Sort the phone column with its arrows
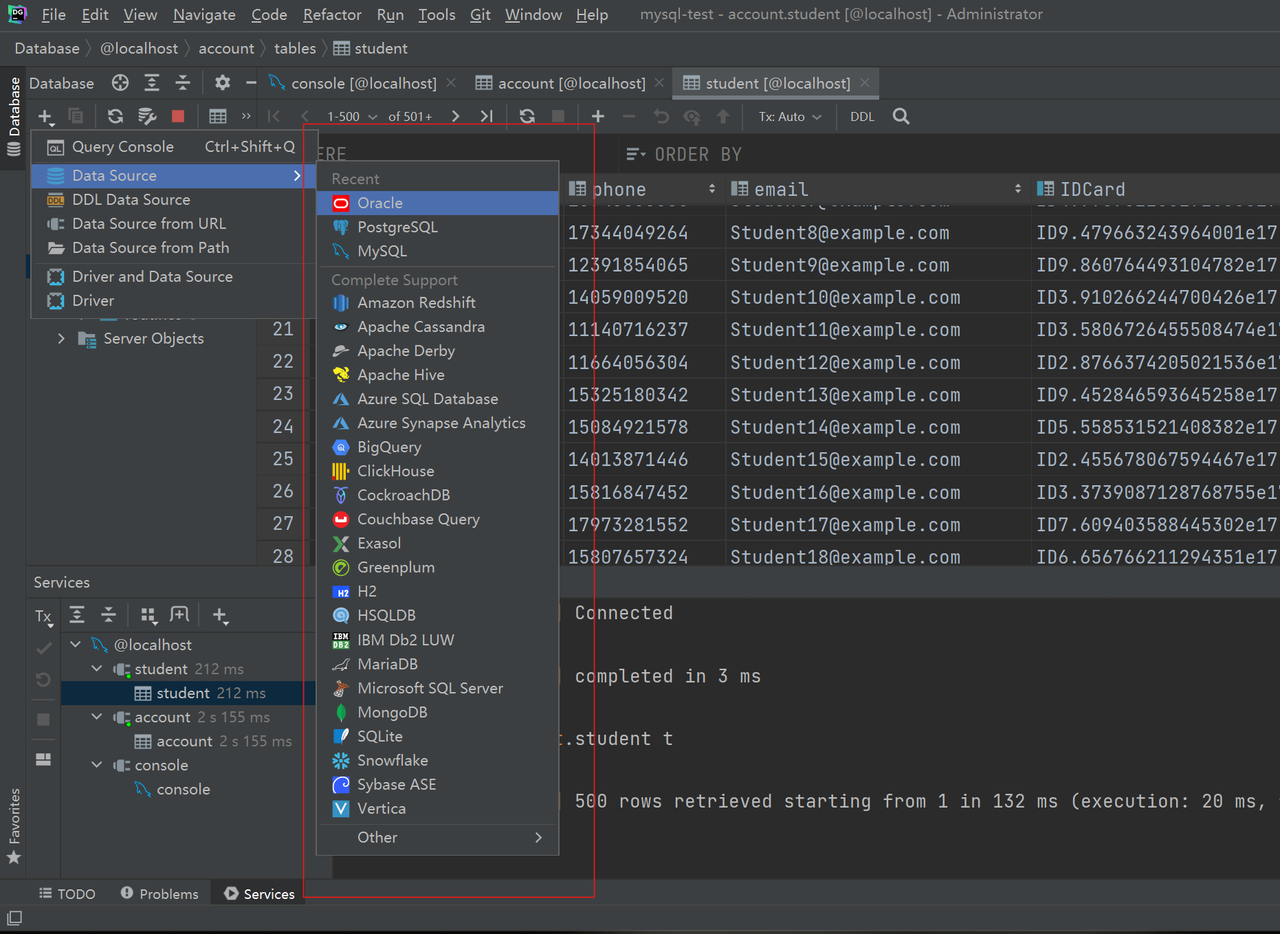This screenshot has width=1280, height=934. coord(712,189)
